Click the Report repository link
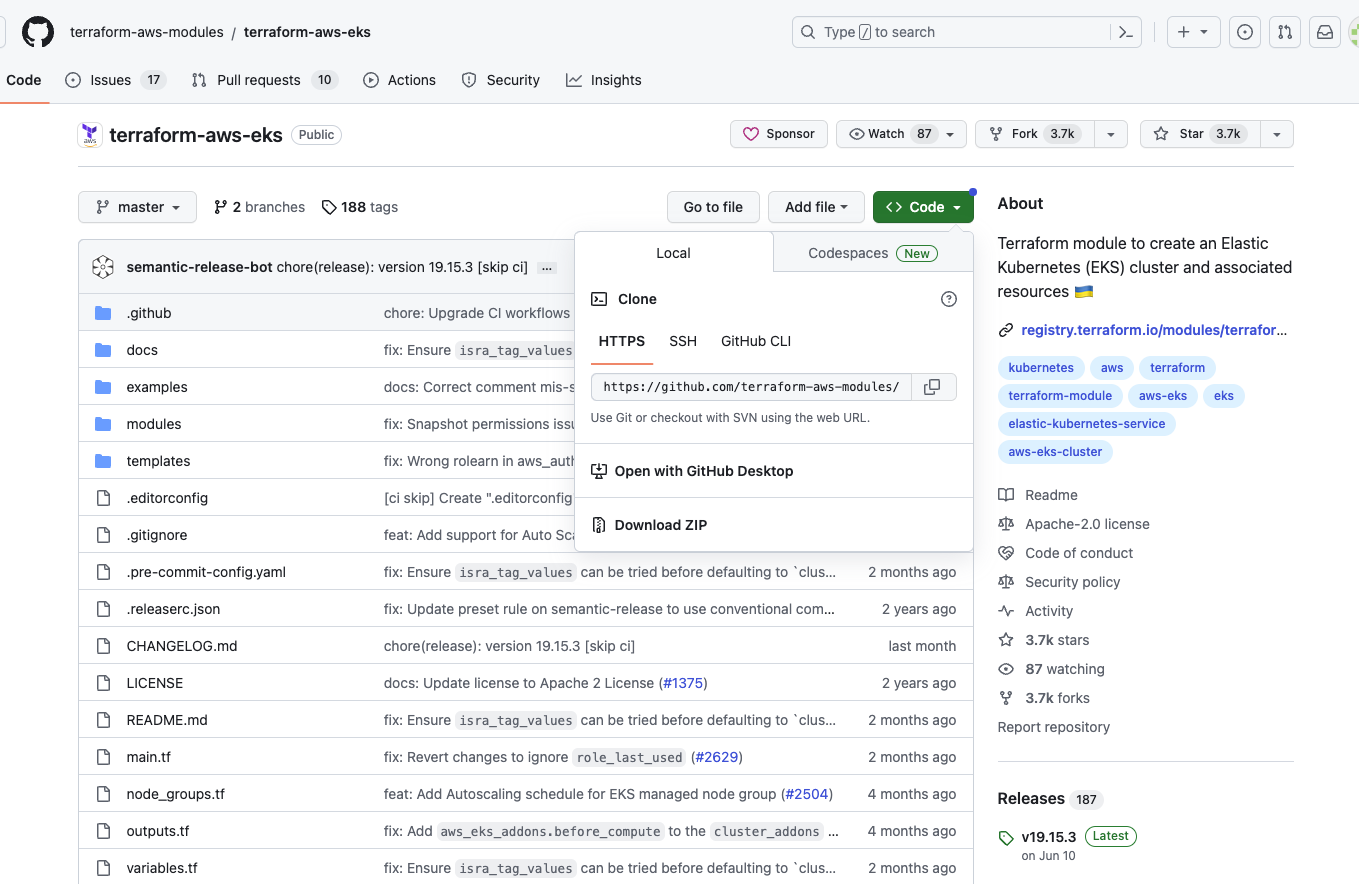The width and height of the screenshot is (1359, 884). [x=1054, y=727]
